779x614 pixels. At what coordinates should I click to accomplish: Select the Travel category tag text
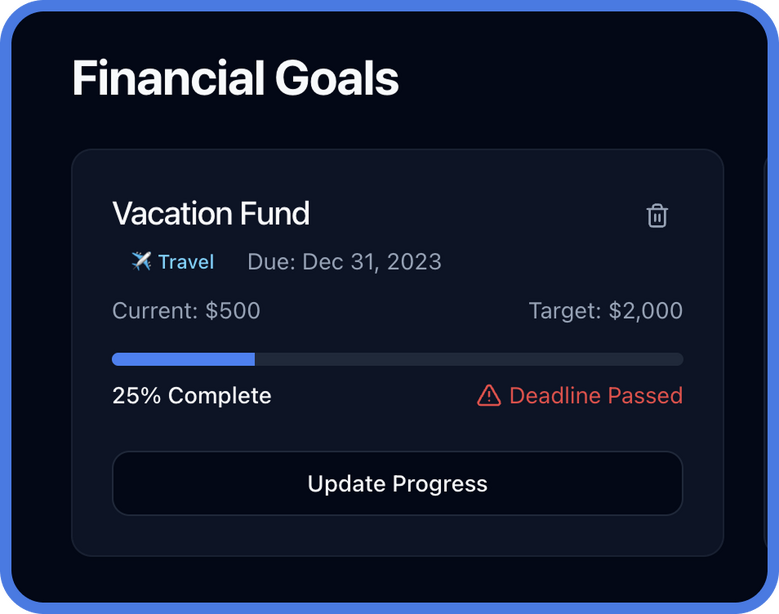coord(186,262)
